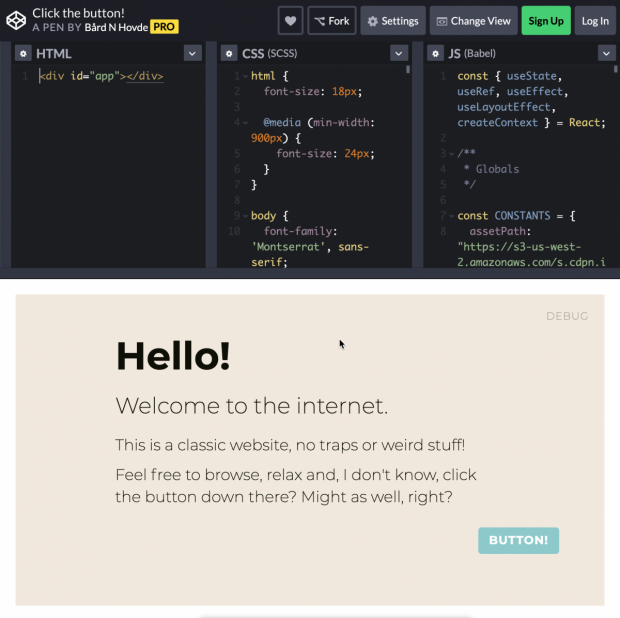The image size is (620, 618).
Task: Open JS editor settings gear
Action: [435, 53]
